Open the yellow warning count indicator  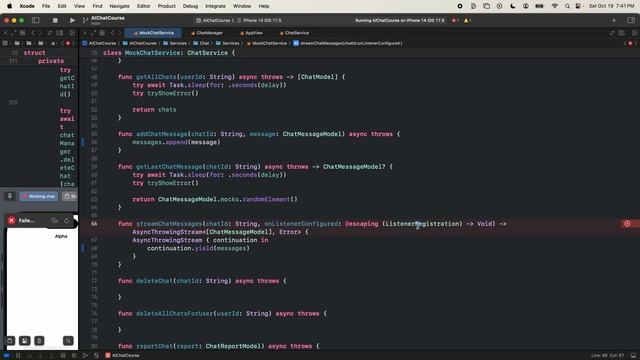(x=467, y=20)
